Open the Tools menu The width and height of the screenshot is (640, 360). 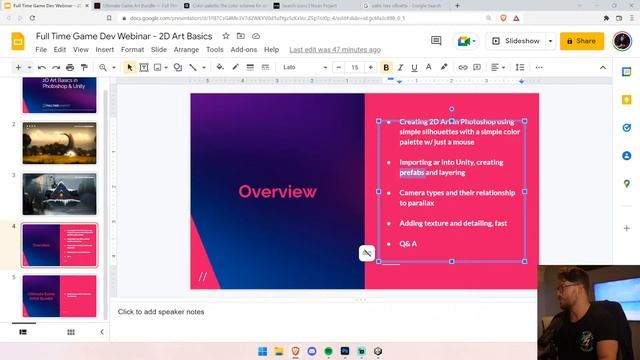[215, 49]
